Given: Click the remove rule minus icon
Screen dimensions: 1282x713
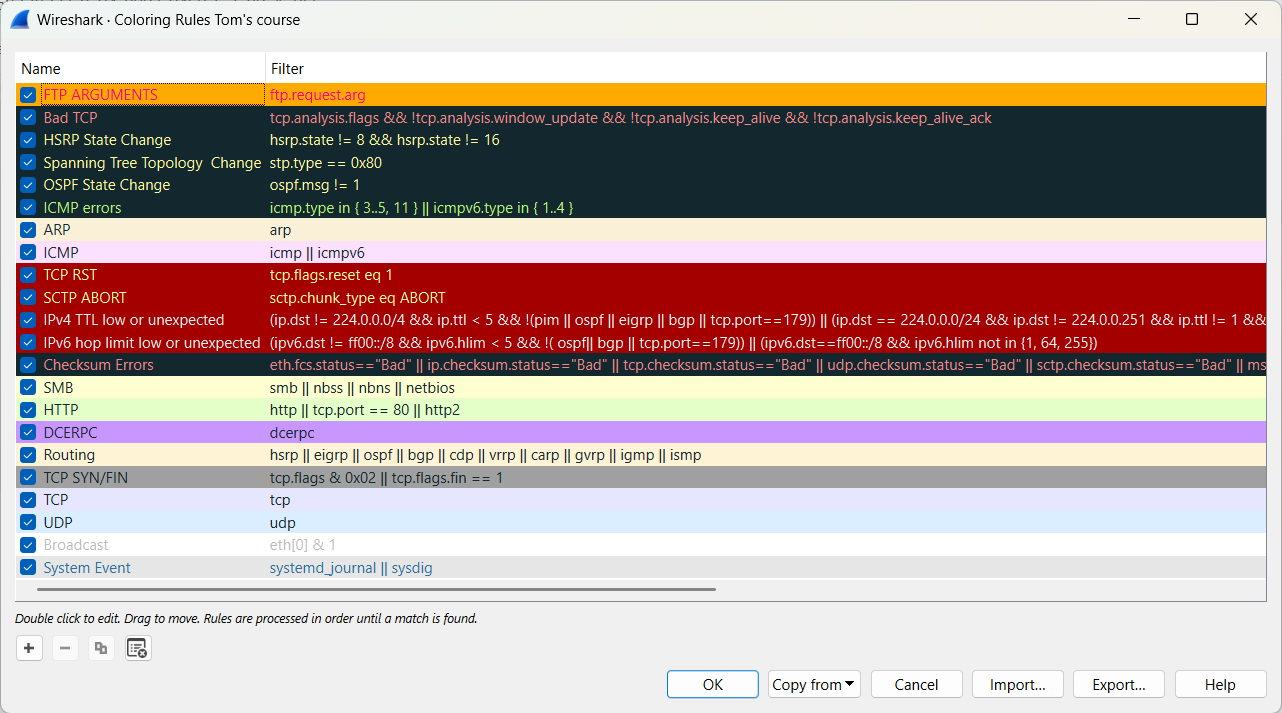Looking at the screenshot, I should tap(65, 648).
